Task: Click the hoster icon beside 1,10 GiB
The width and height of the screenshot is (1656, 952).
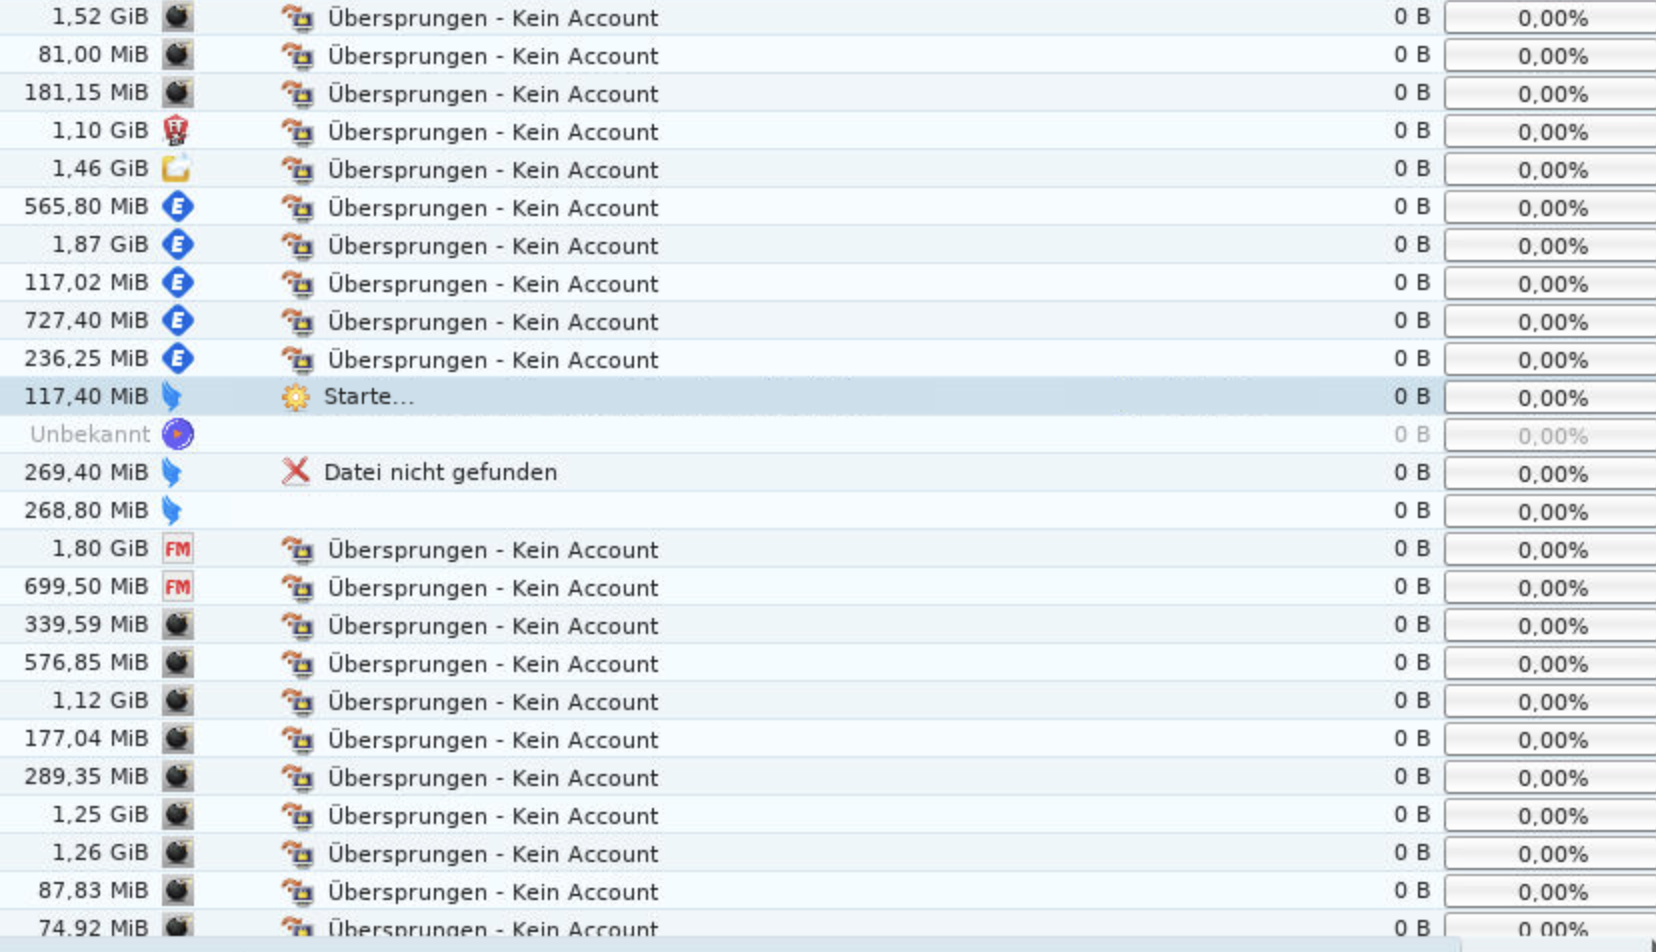Action: [177, 131]
